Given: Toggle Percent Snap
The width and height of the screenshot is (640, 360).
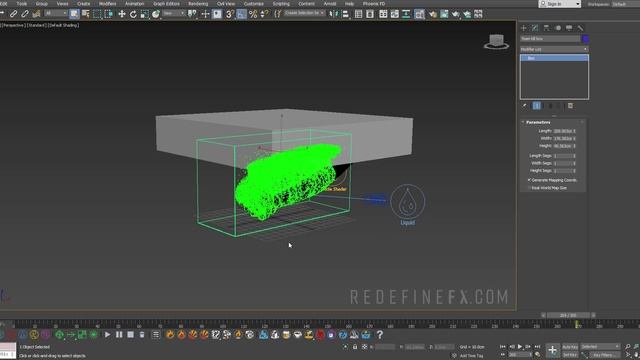Looking at the screenshot, I should (x=253, y=14).
